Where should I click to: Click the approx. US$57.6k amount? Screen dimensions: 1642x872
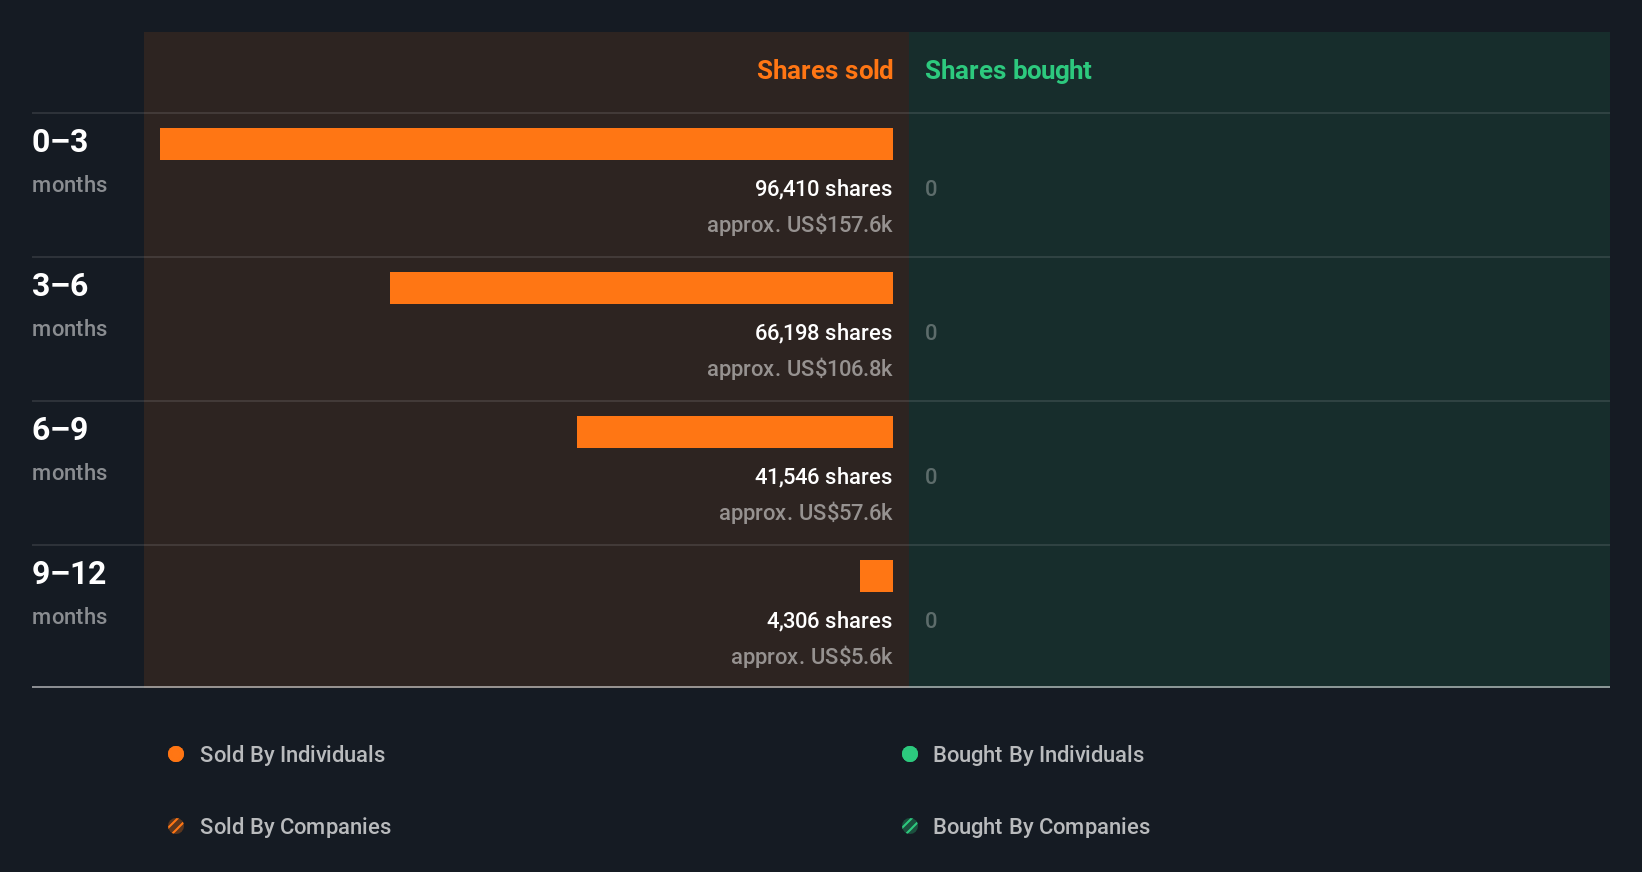[x=805, y=512]
